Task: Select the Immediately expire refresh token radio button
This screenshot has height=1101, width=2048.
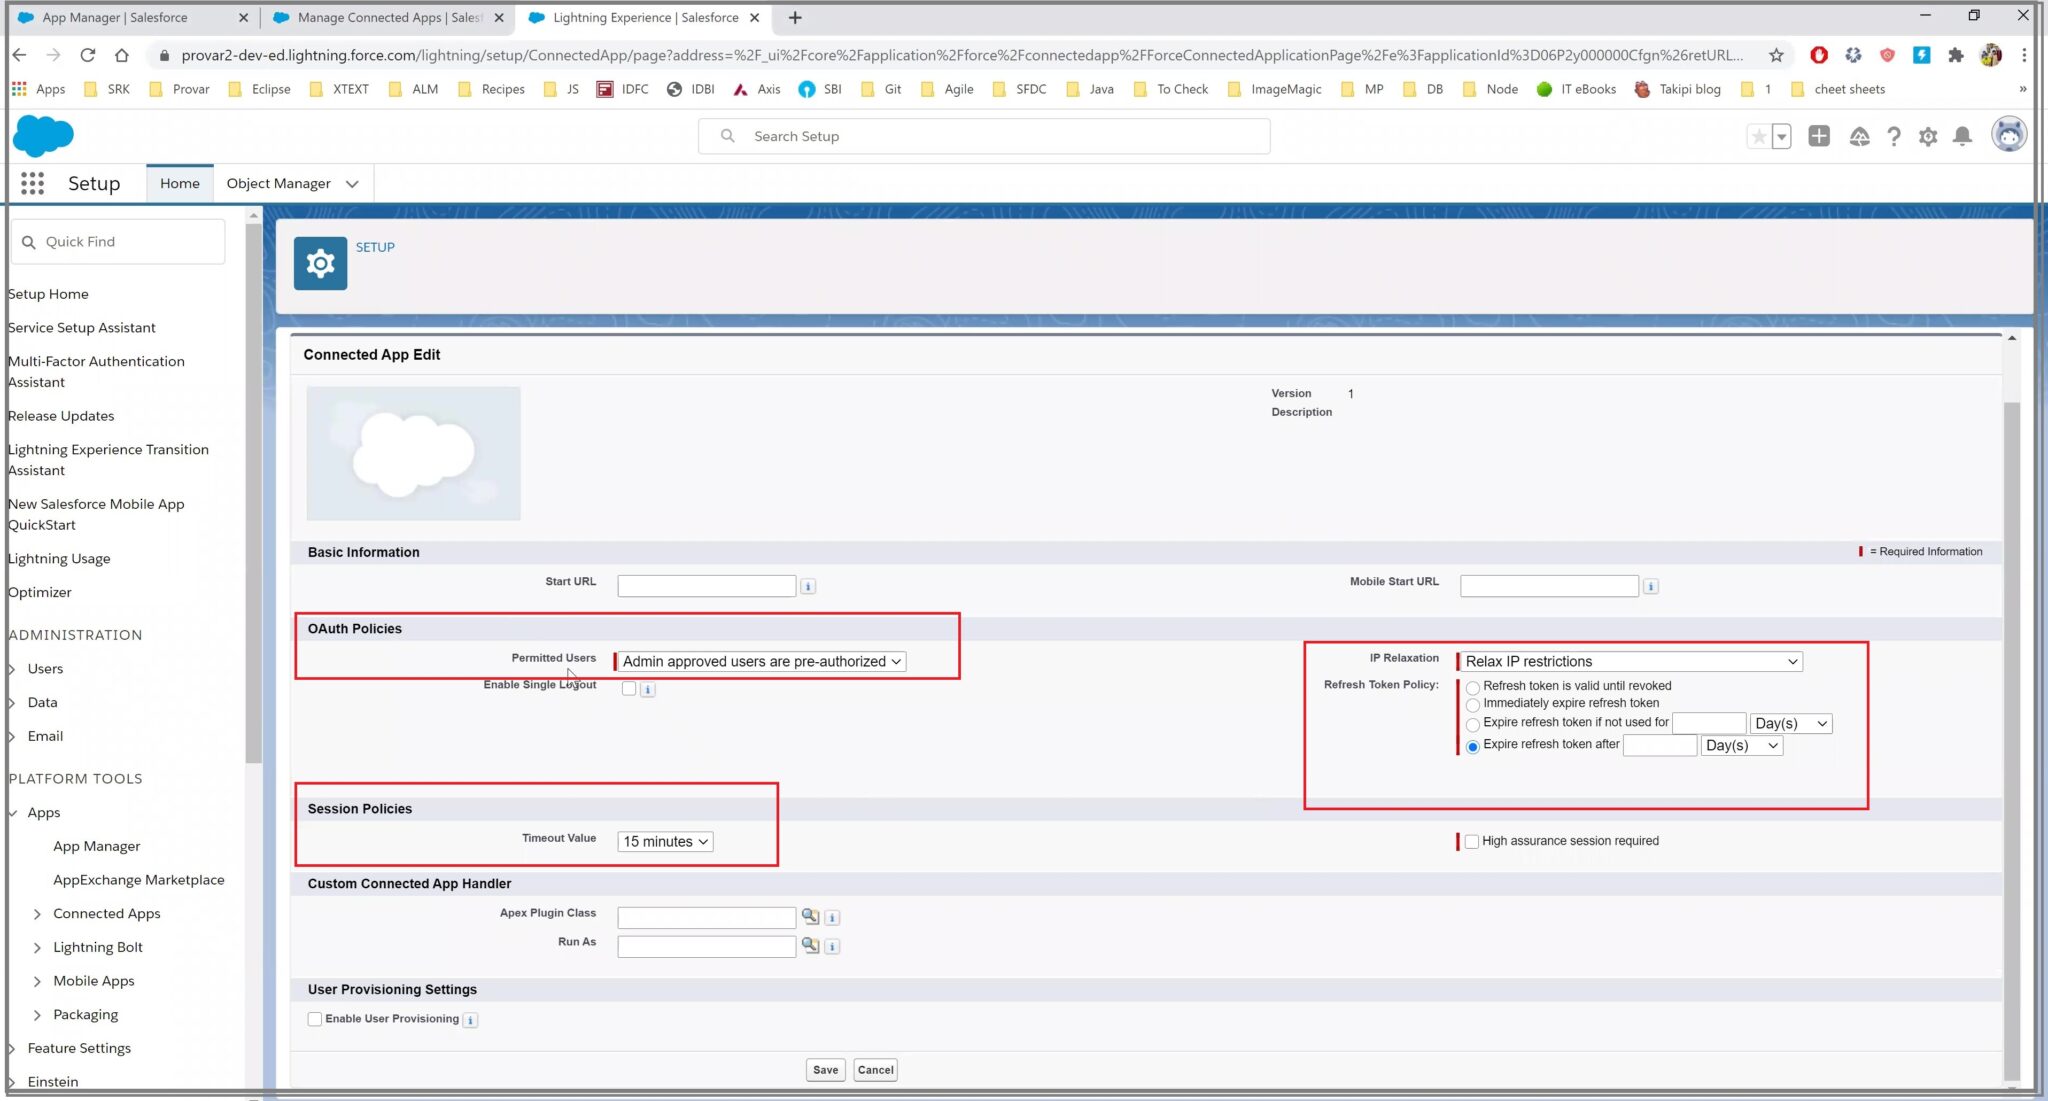Action: click(x=1473, y=705)
